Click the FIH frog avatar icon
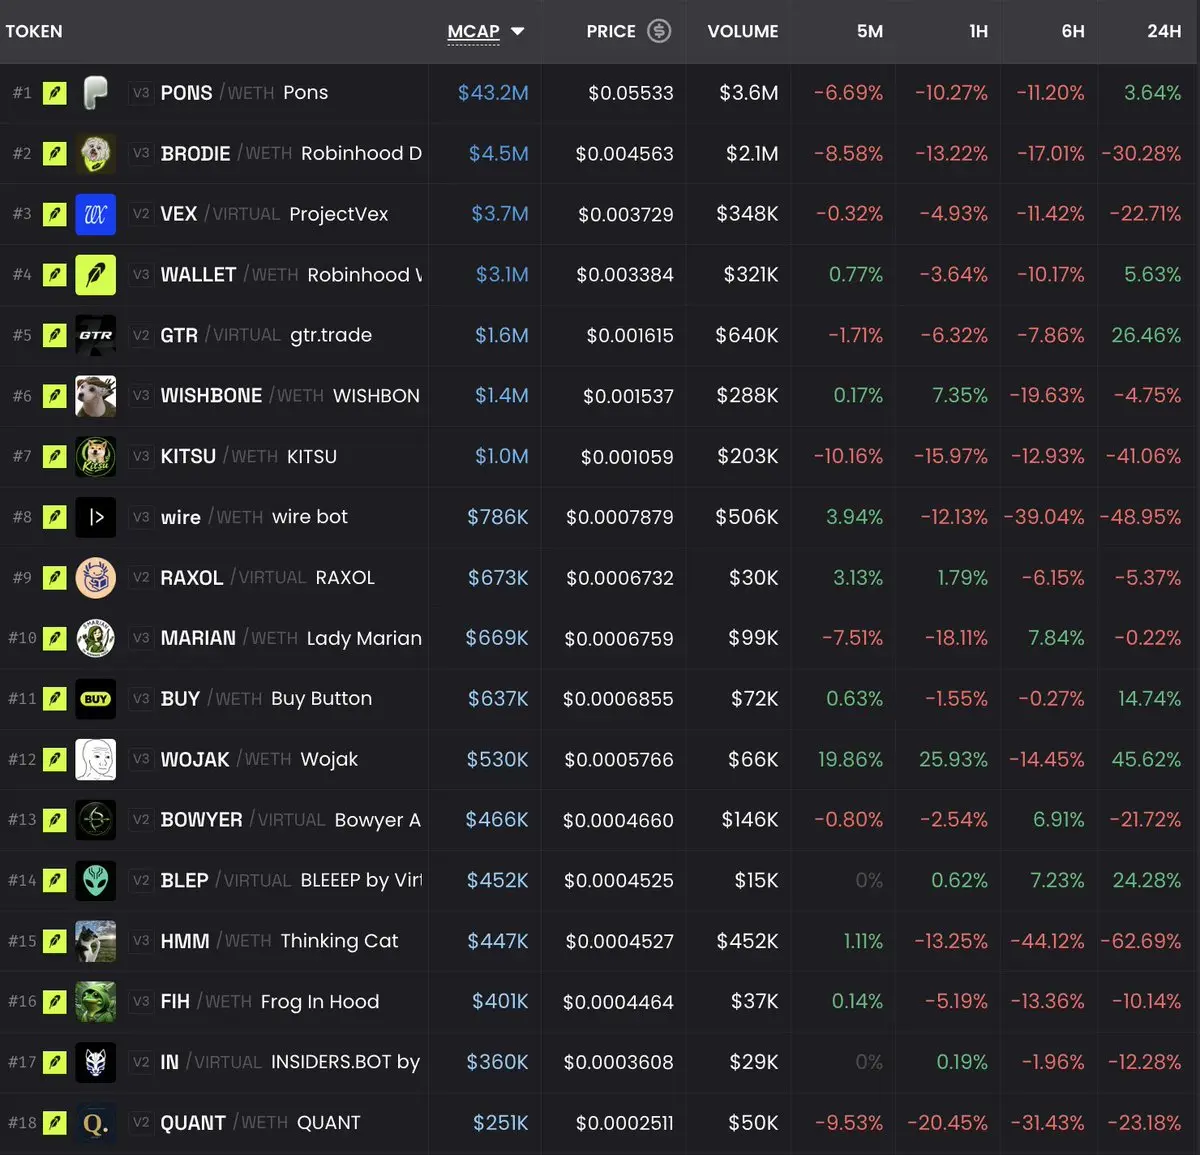The height and width of the screenshot is (1155, 1200). tap(96, 1001)
